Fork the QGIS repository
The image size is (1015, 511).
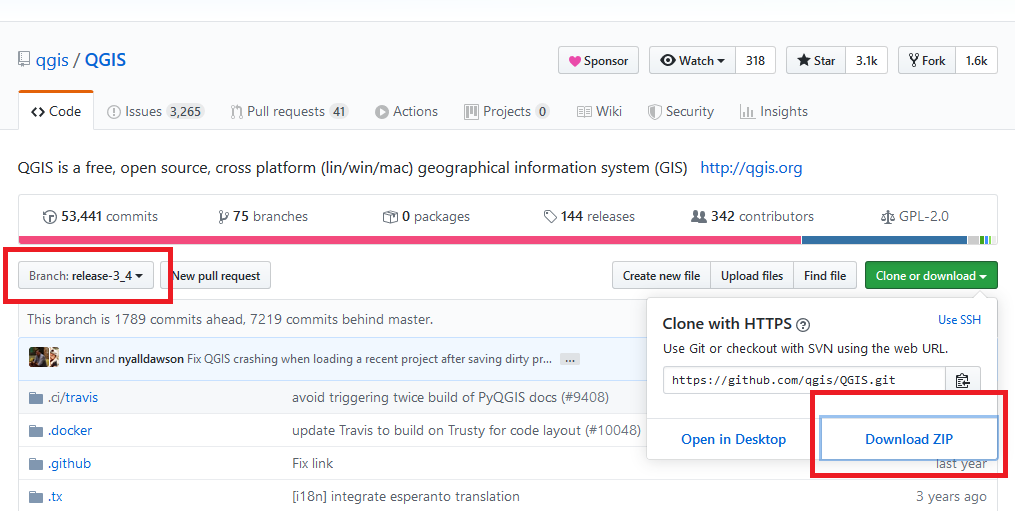[927, 61]
